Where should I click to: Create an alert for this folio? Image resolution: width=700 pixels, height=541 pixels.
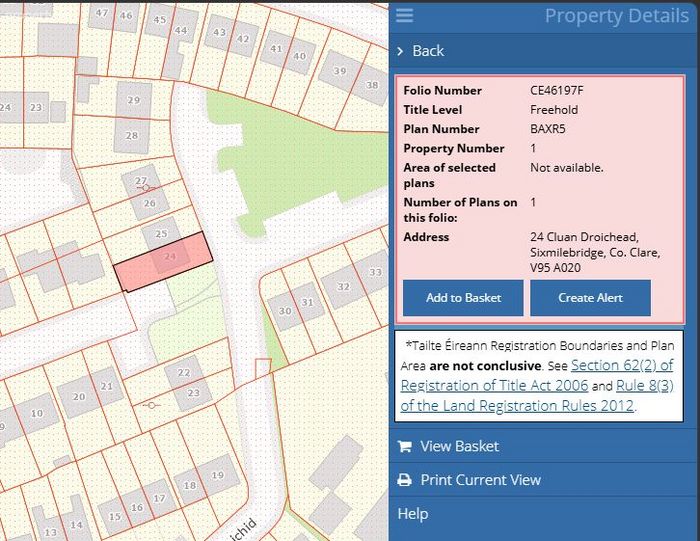(x=590, y=298)
